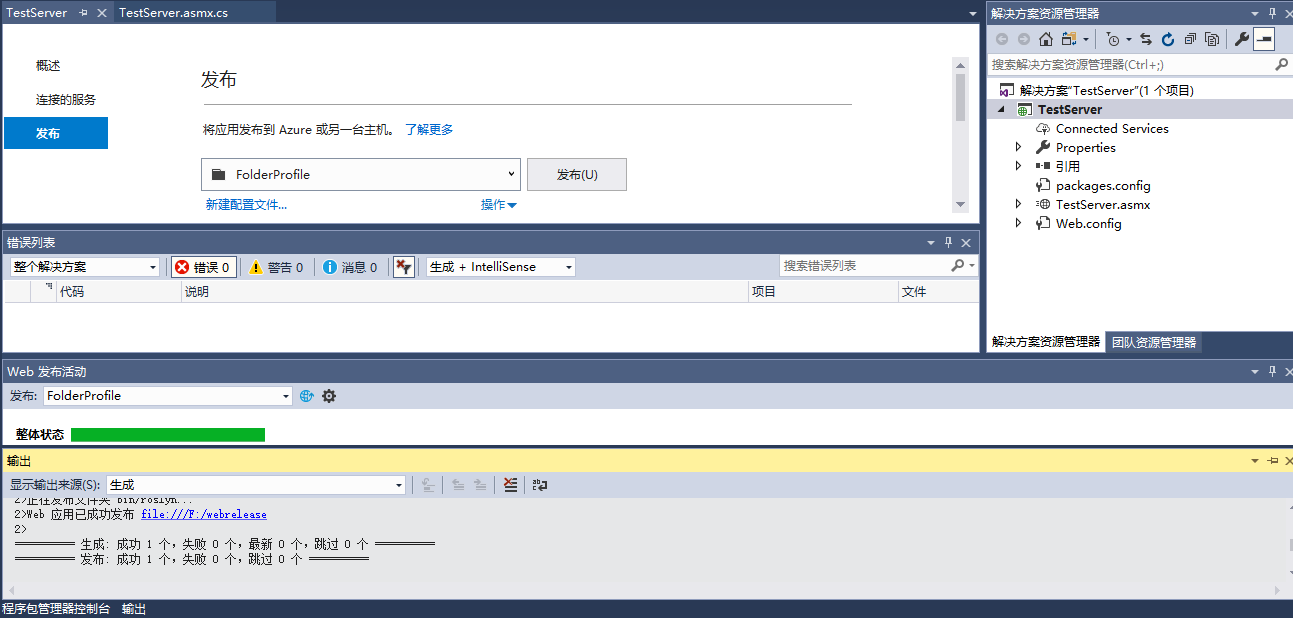Click the collapse all icon in Solution Explorer
The image size is (1293, 618).
pyautogui.click(x=1190, y=39)
